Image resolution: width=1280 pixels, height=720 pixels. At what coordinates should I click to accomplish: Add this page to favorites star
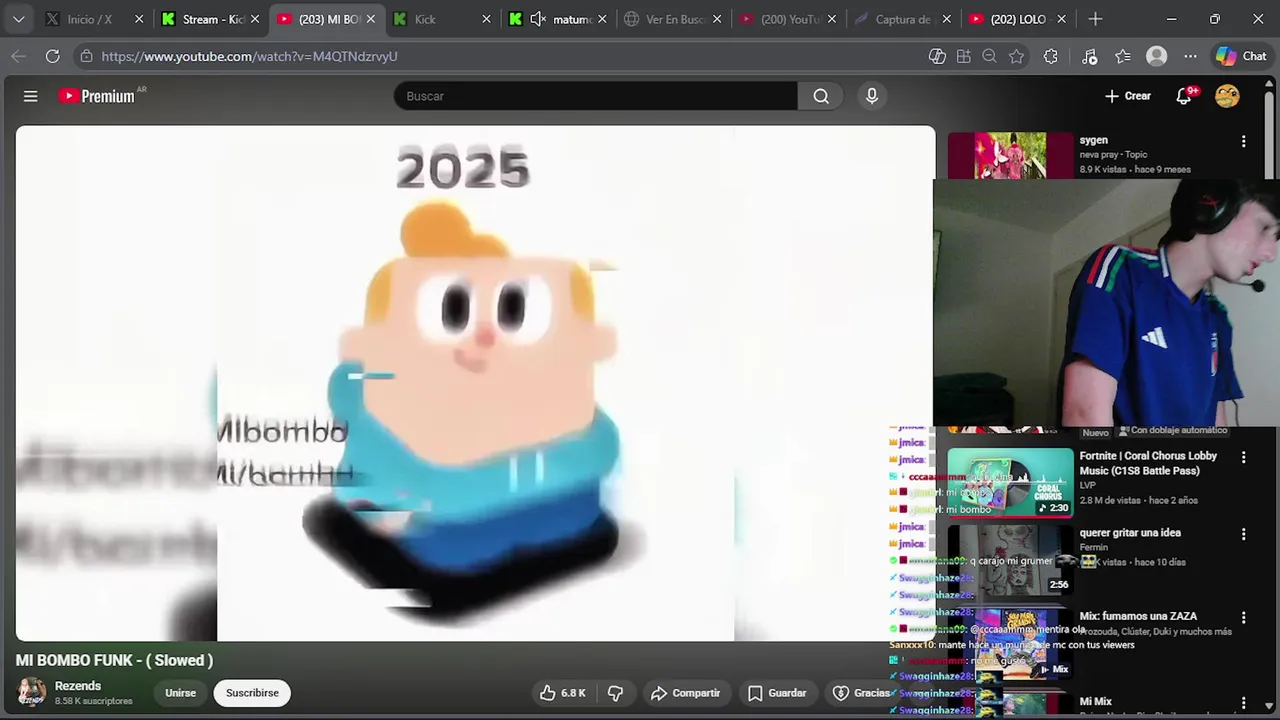[1017, 56]
